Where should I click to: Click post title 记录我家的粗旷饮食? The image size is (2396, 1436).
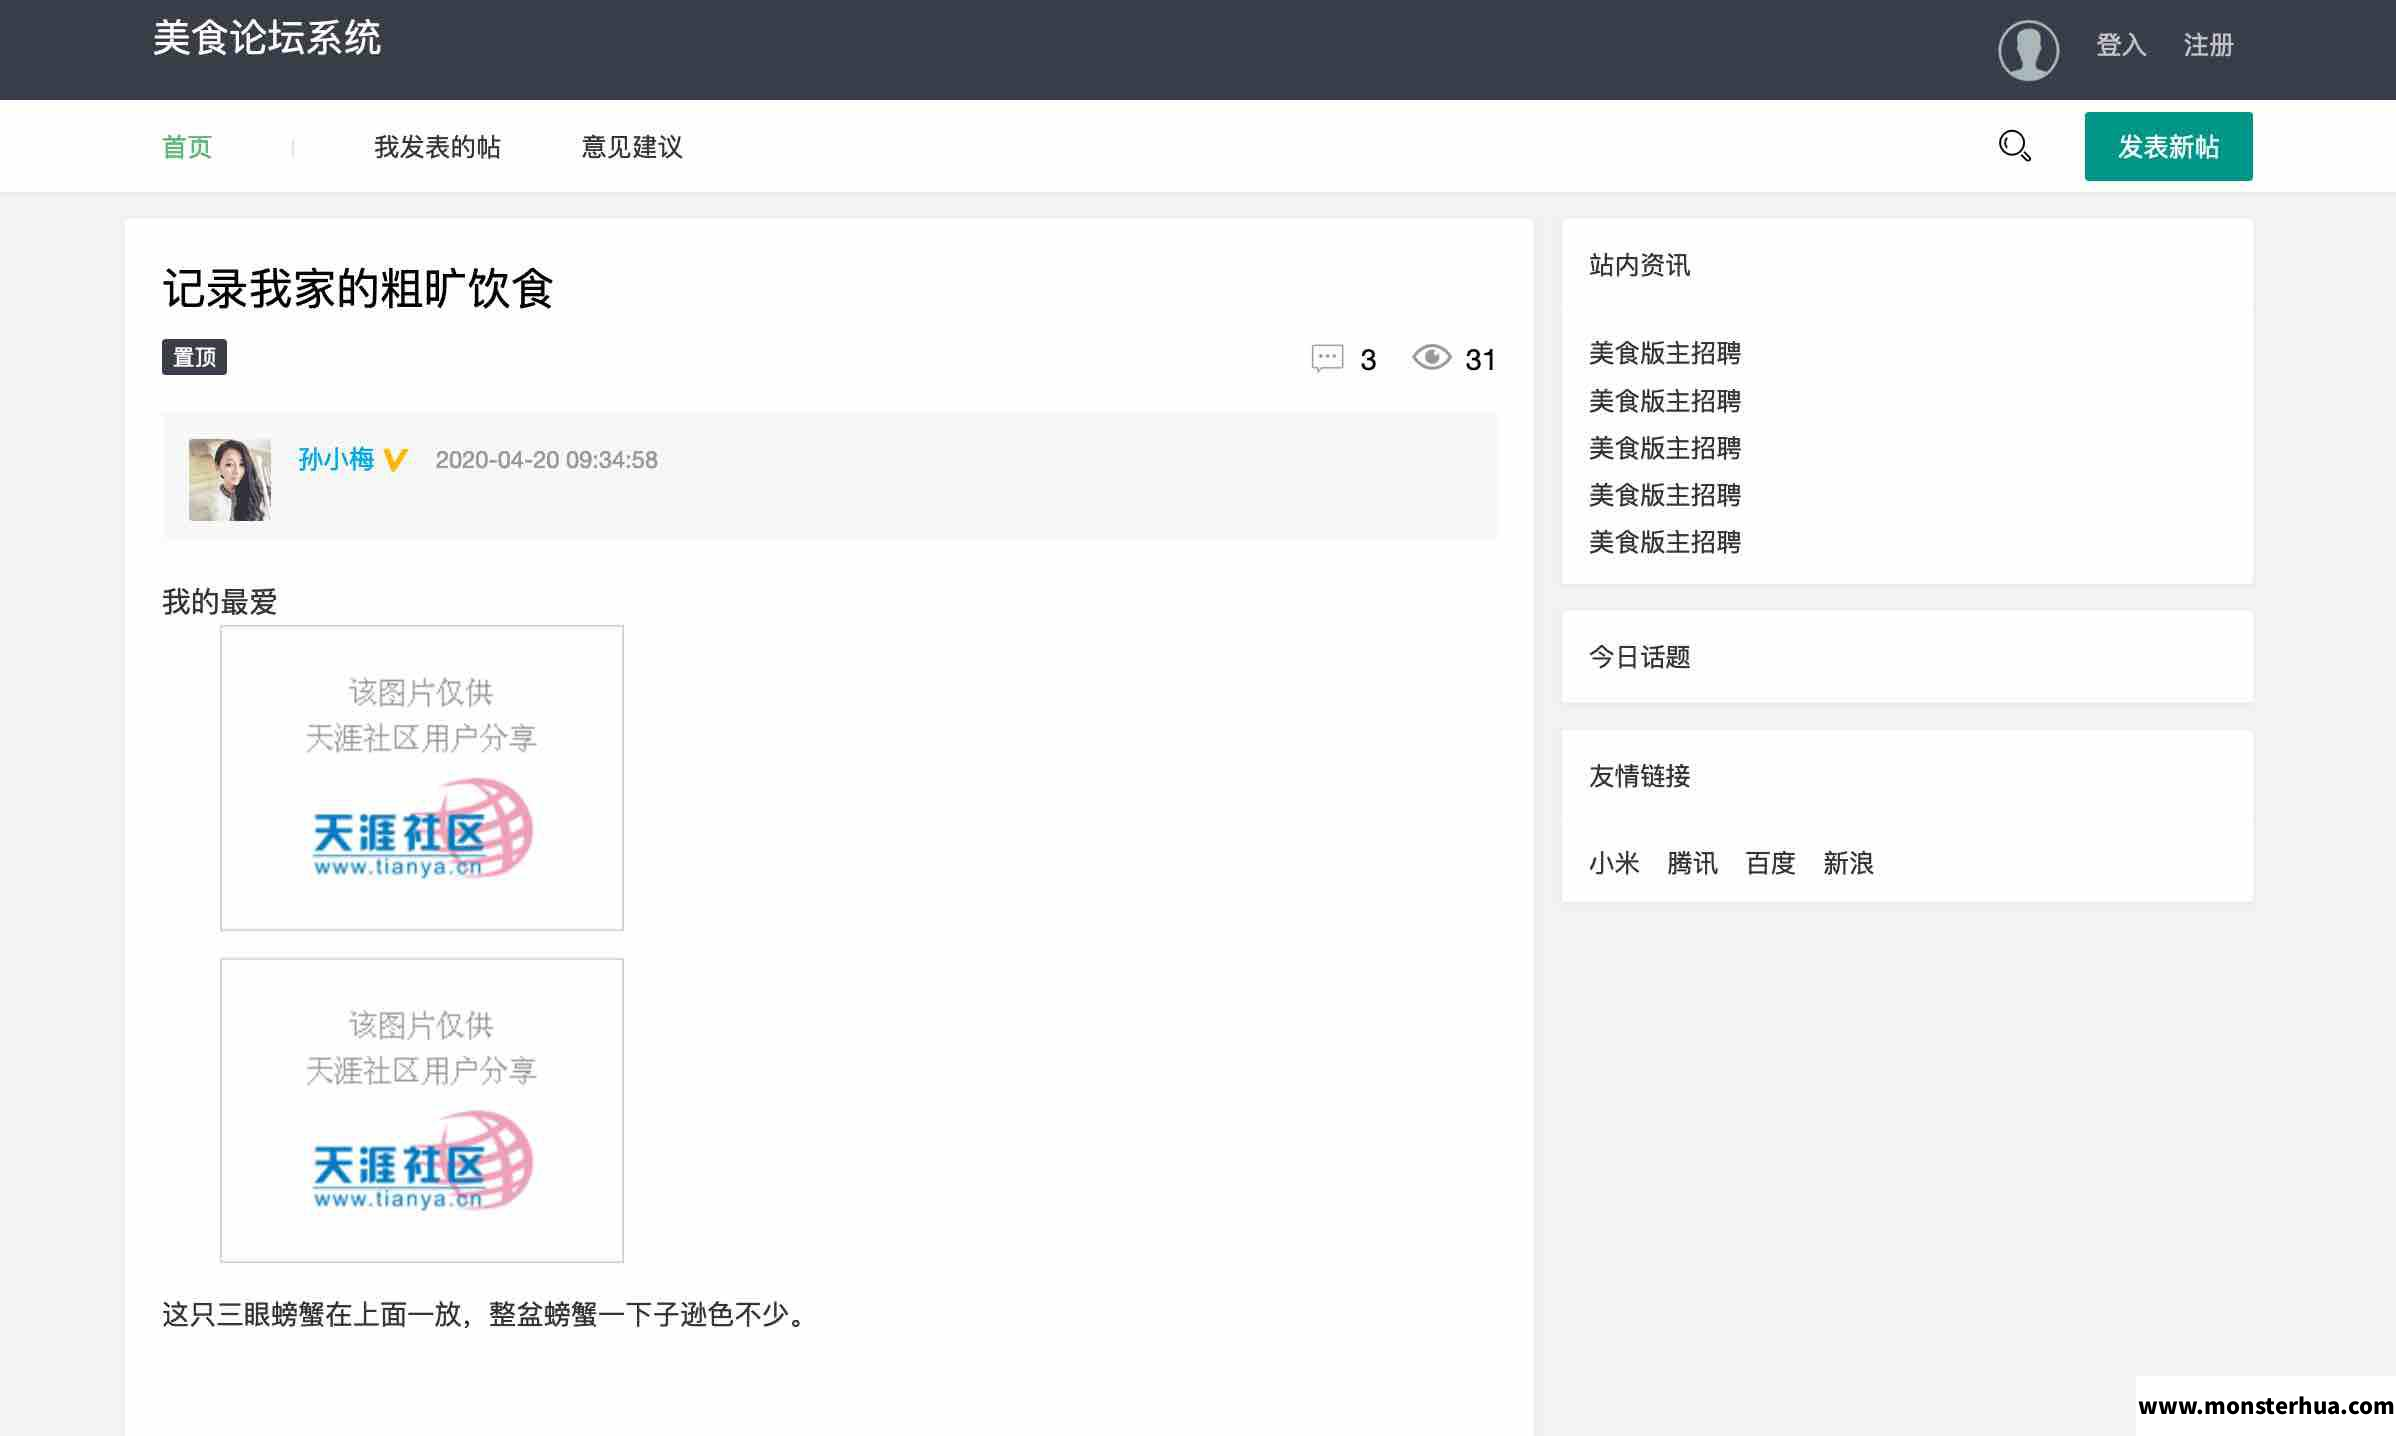coord(358,289)
